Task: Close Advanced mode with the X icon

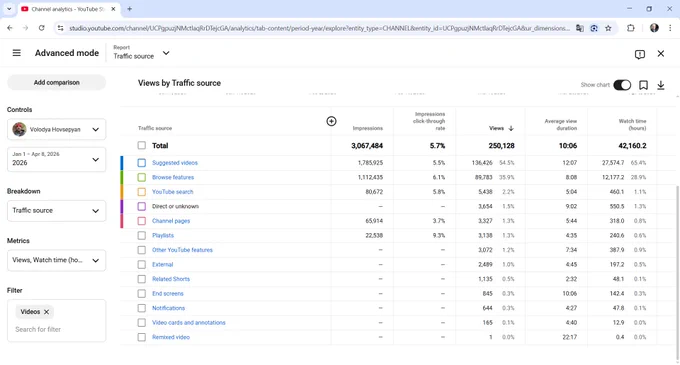Action: 660,54
